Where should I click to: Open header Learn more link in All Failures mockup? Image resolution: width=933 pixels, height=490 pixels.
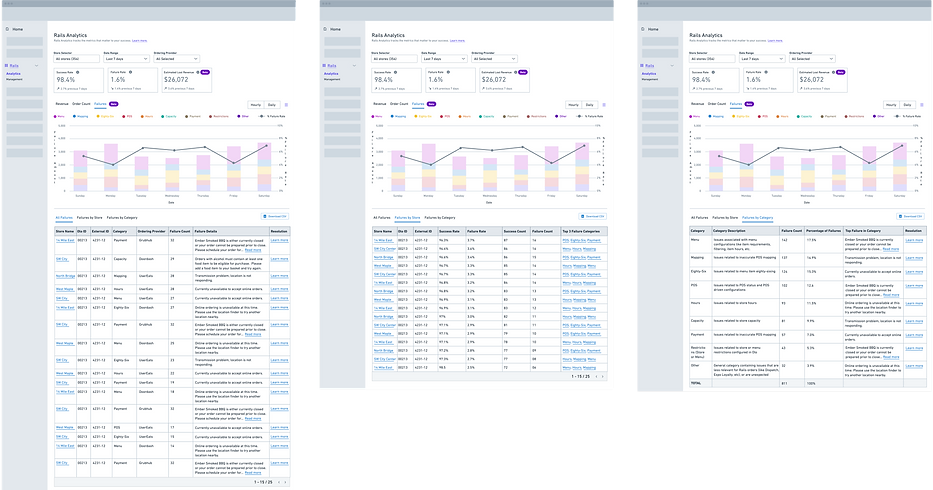coord(140,40)
